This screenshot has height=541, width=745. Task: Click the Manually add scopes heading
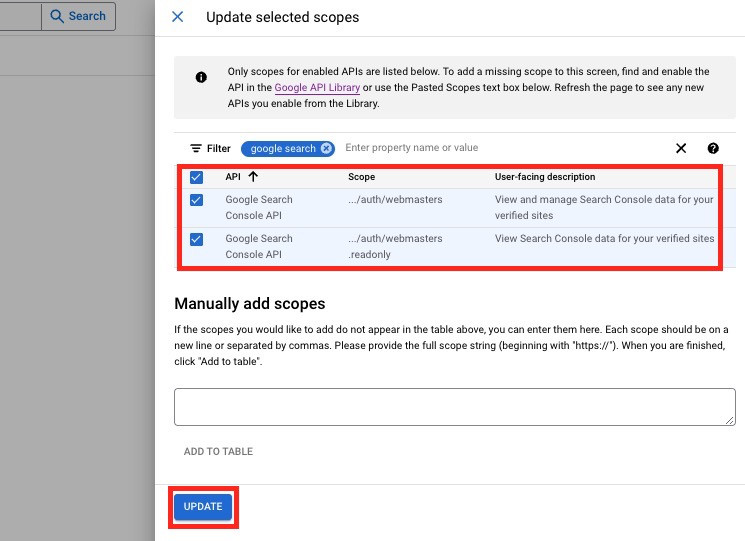[250, 304]
